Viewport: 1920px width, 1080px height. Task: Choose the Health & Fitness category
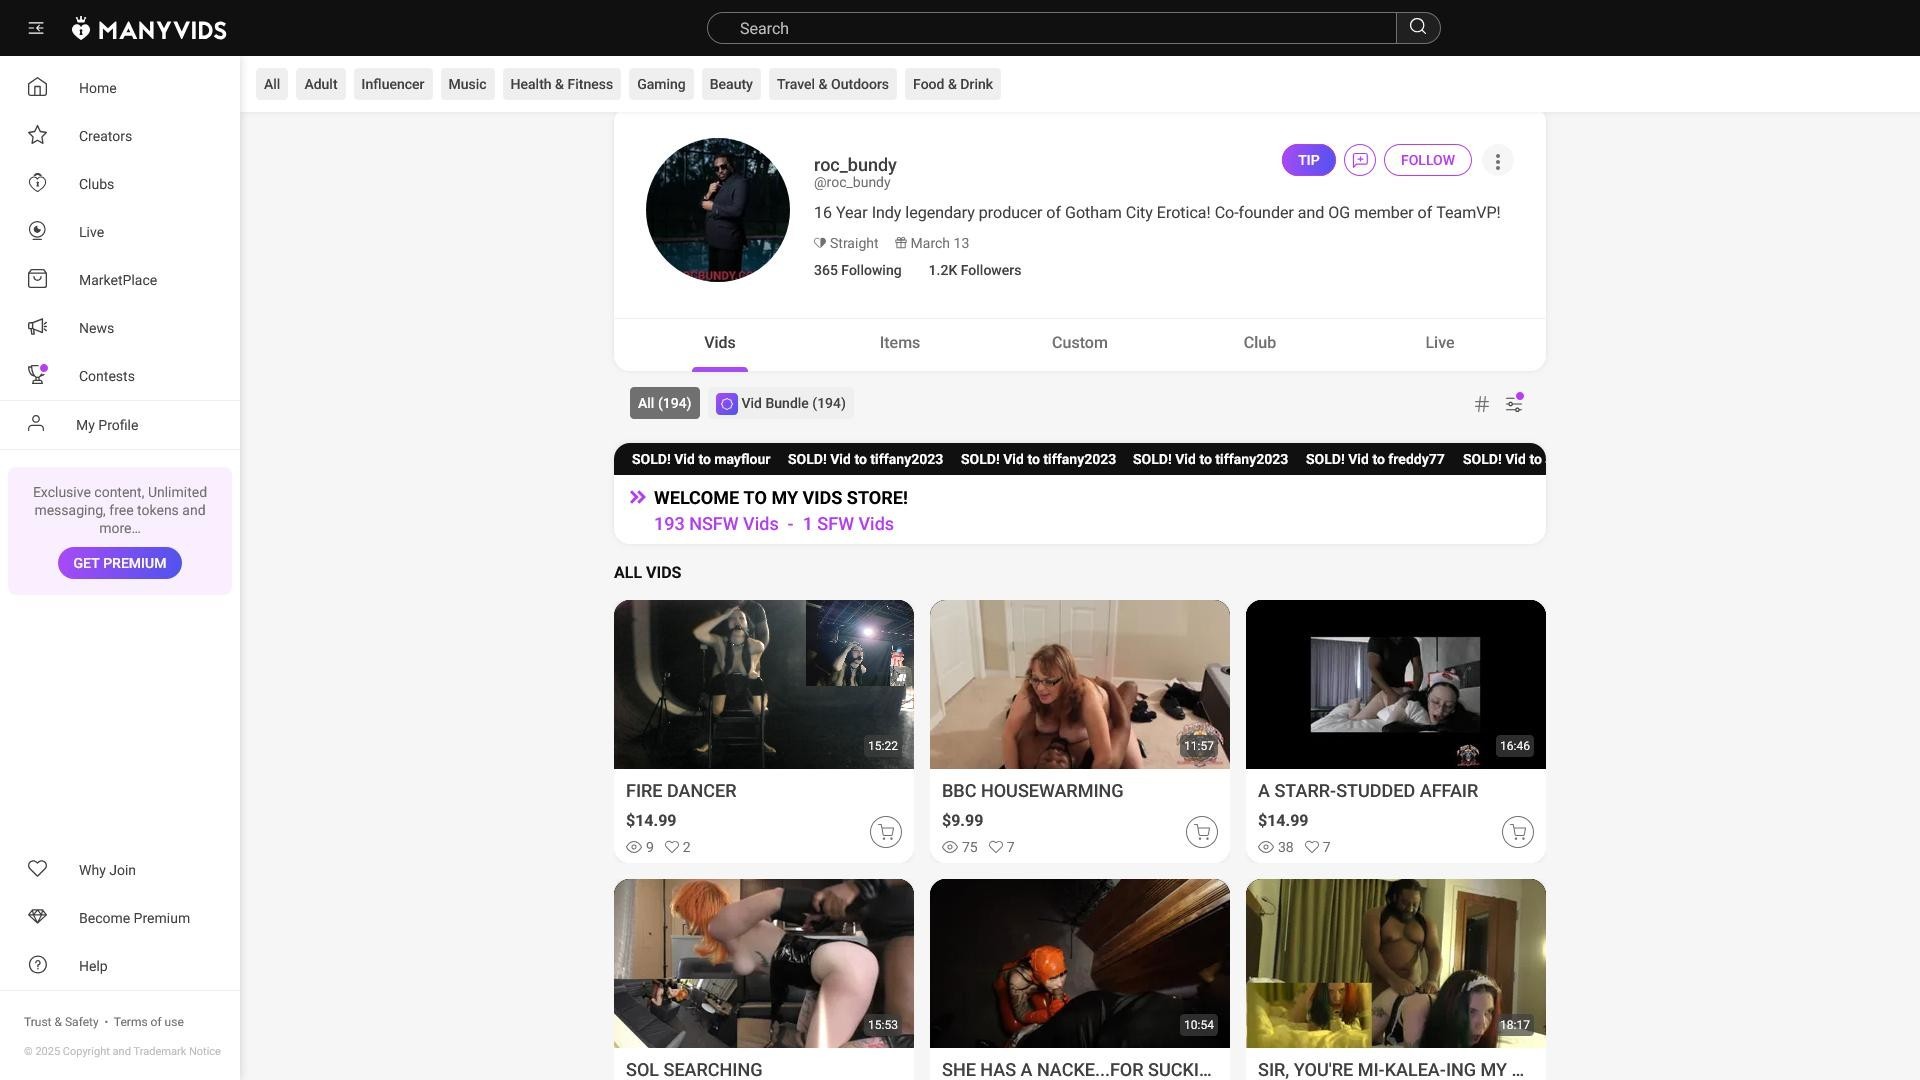tap(561, 84)
